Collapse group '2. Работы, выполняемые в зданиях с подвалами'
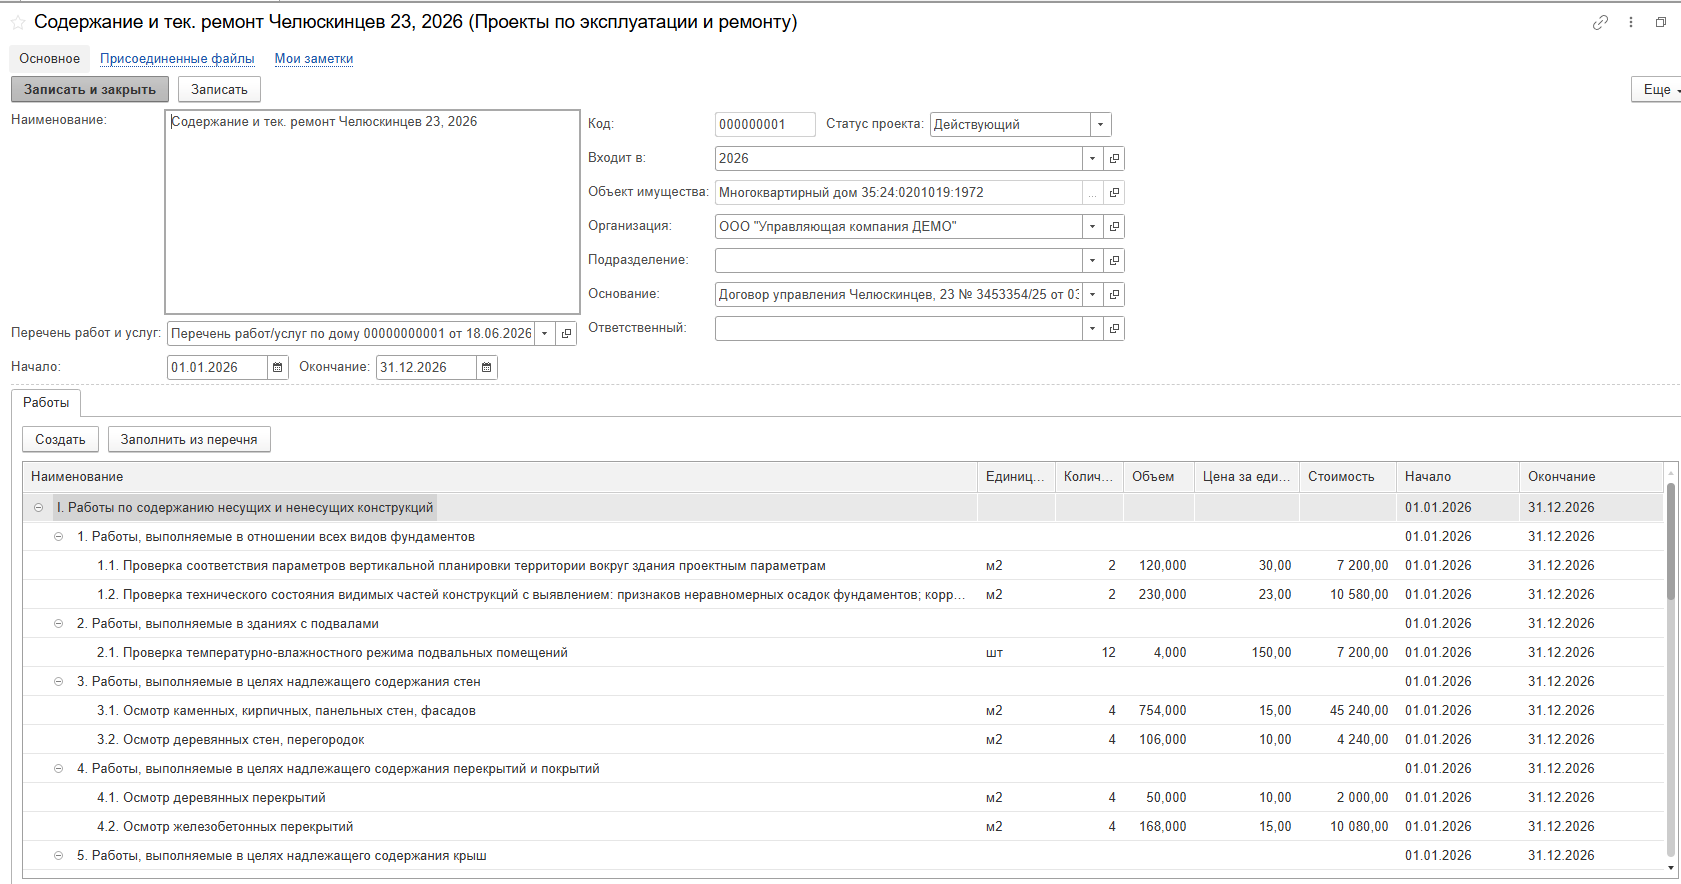This screenshot has height=884, width=1681. pos(58,624)
